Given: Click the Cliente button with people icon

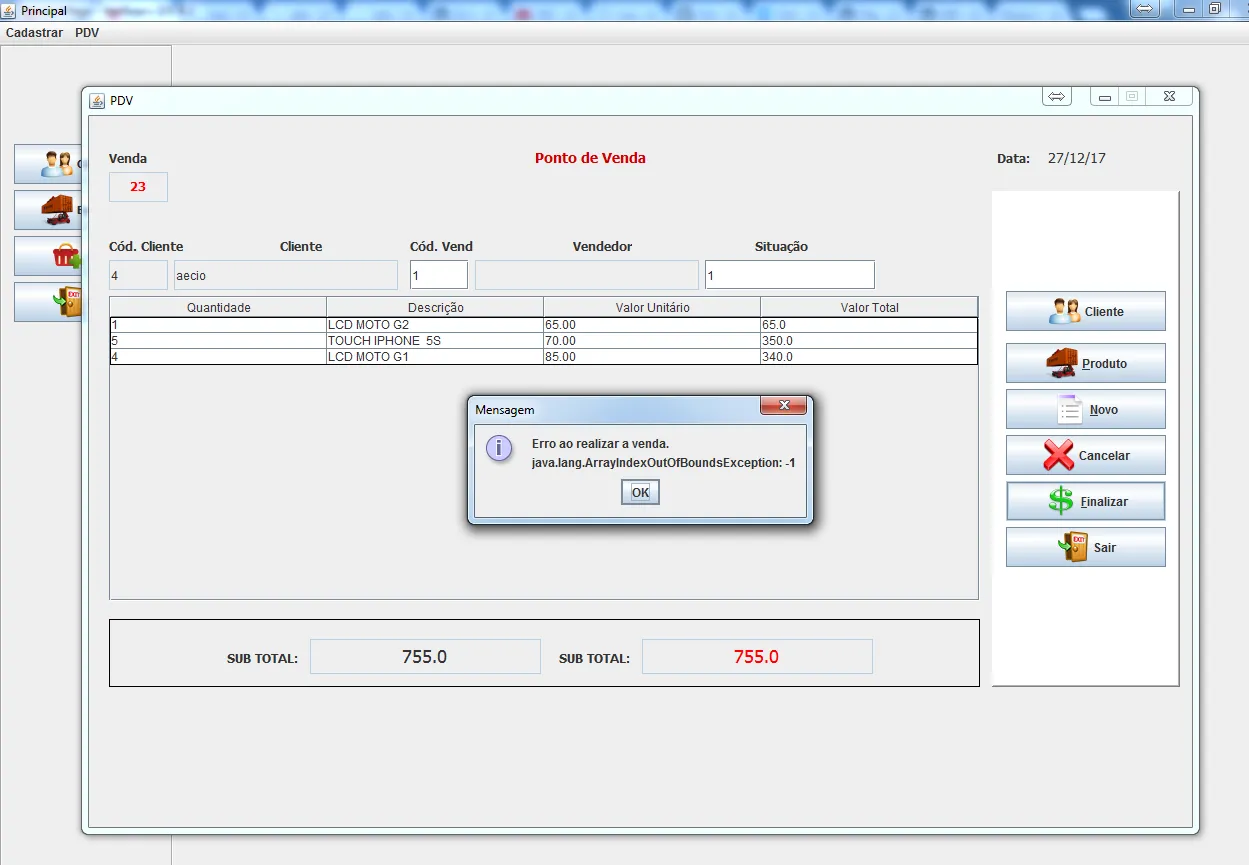Looking at the screenshot, I should (1085, 311).
